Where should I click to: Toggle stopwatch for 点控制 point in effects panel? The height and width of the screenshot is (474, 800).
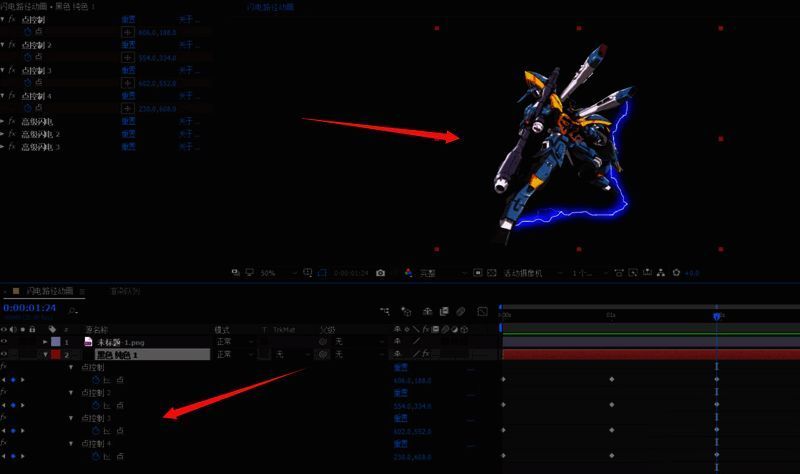pos(28,32)
